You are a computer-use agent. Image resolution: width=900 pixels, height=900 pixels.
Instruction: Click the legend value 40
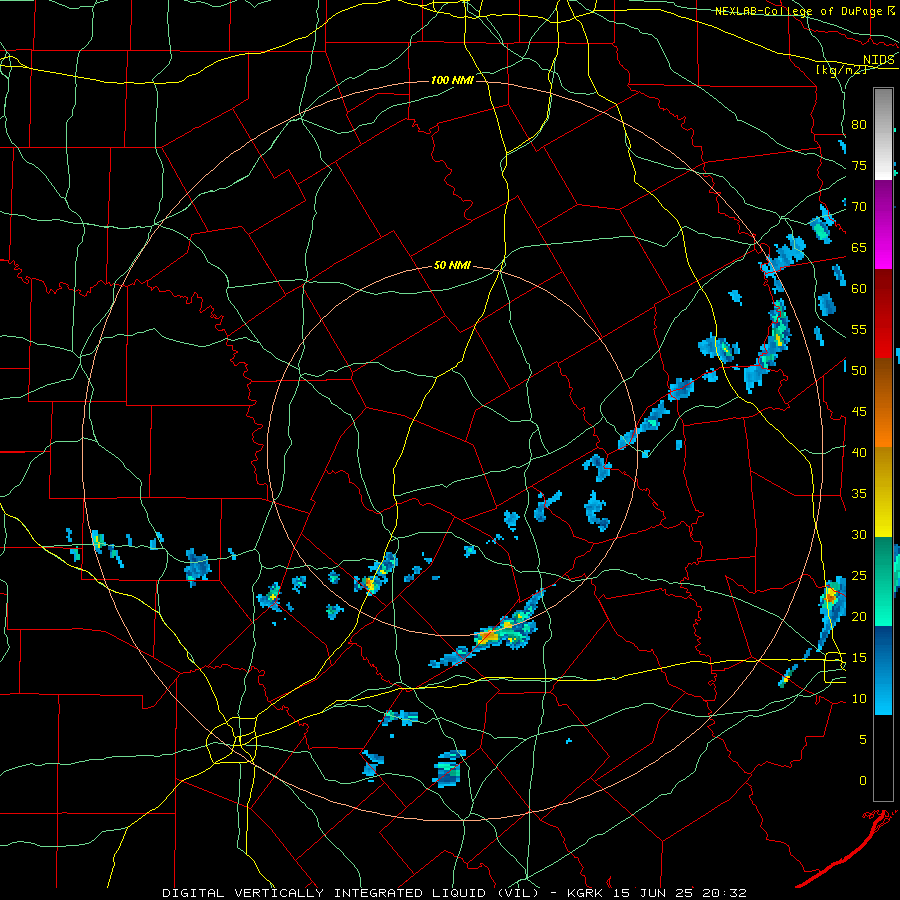[x=859, y=452]
